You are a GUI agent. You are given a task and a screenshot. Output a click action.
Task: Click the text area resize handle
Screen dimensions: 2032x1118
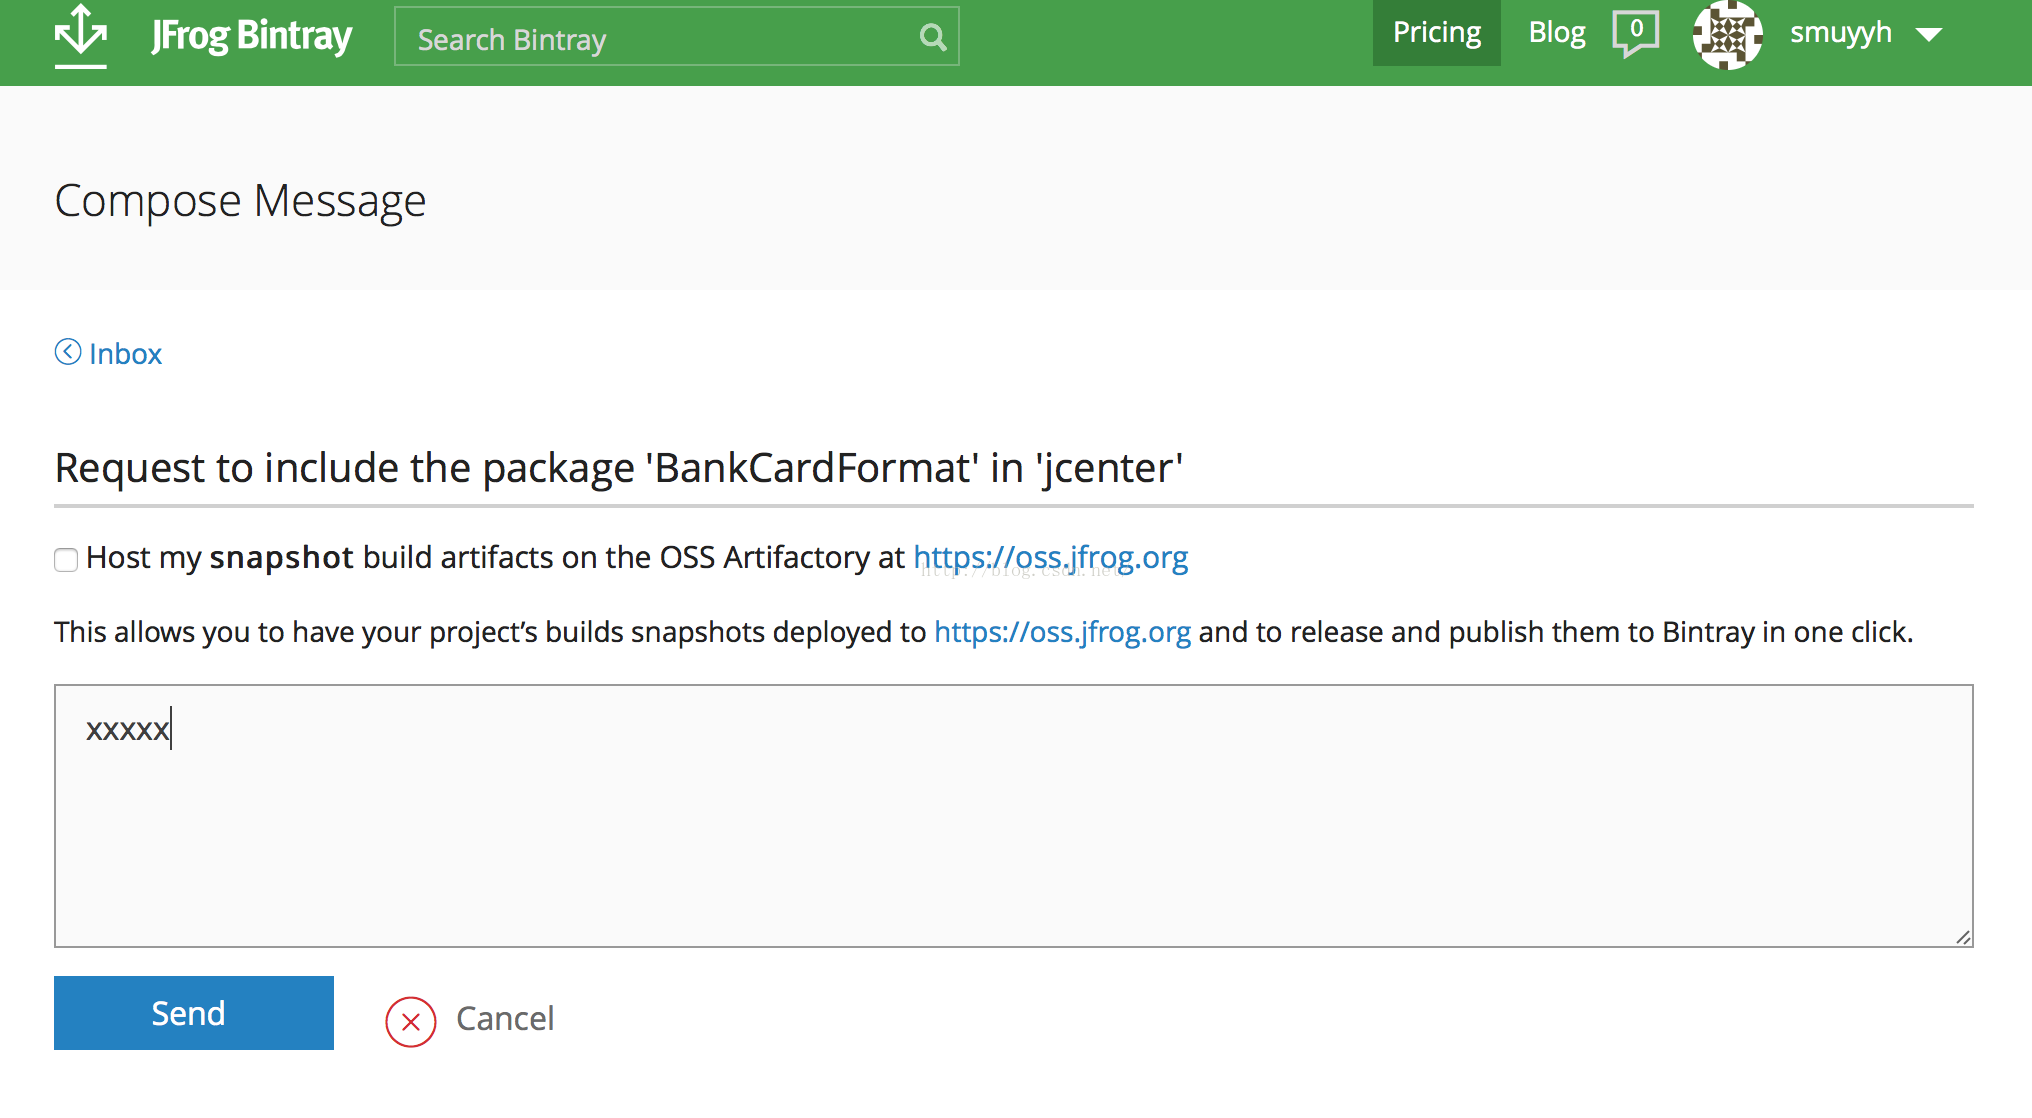pos(1963,937)
